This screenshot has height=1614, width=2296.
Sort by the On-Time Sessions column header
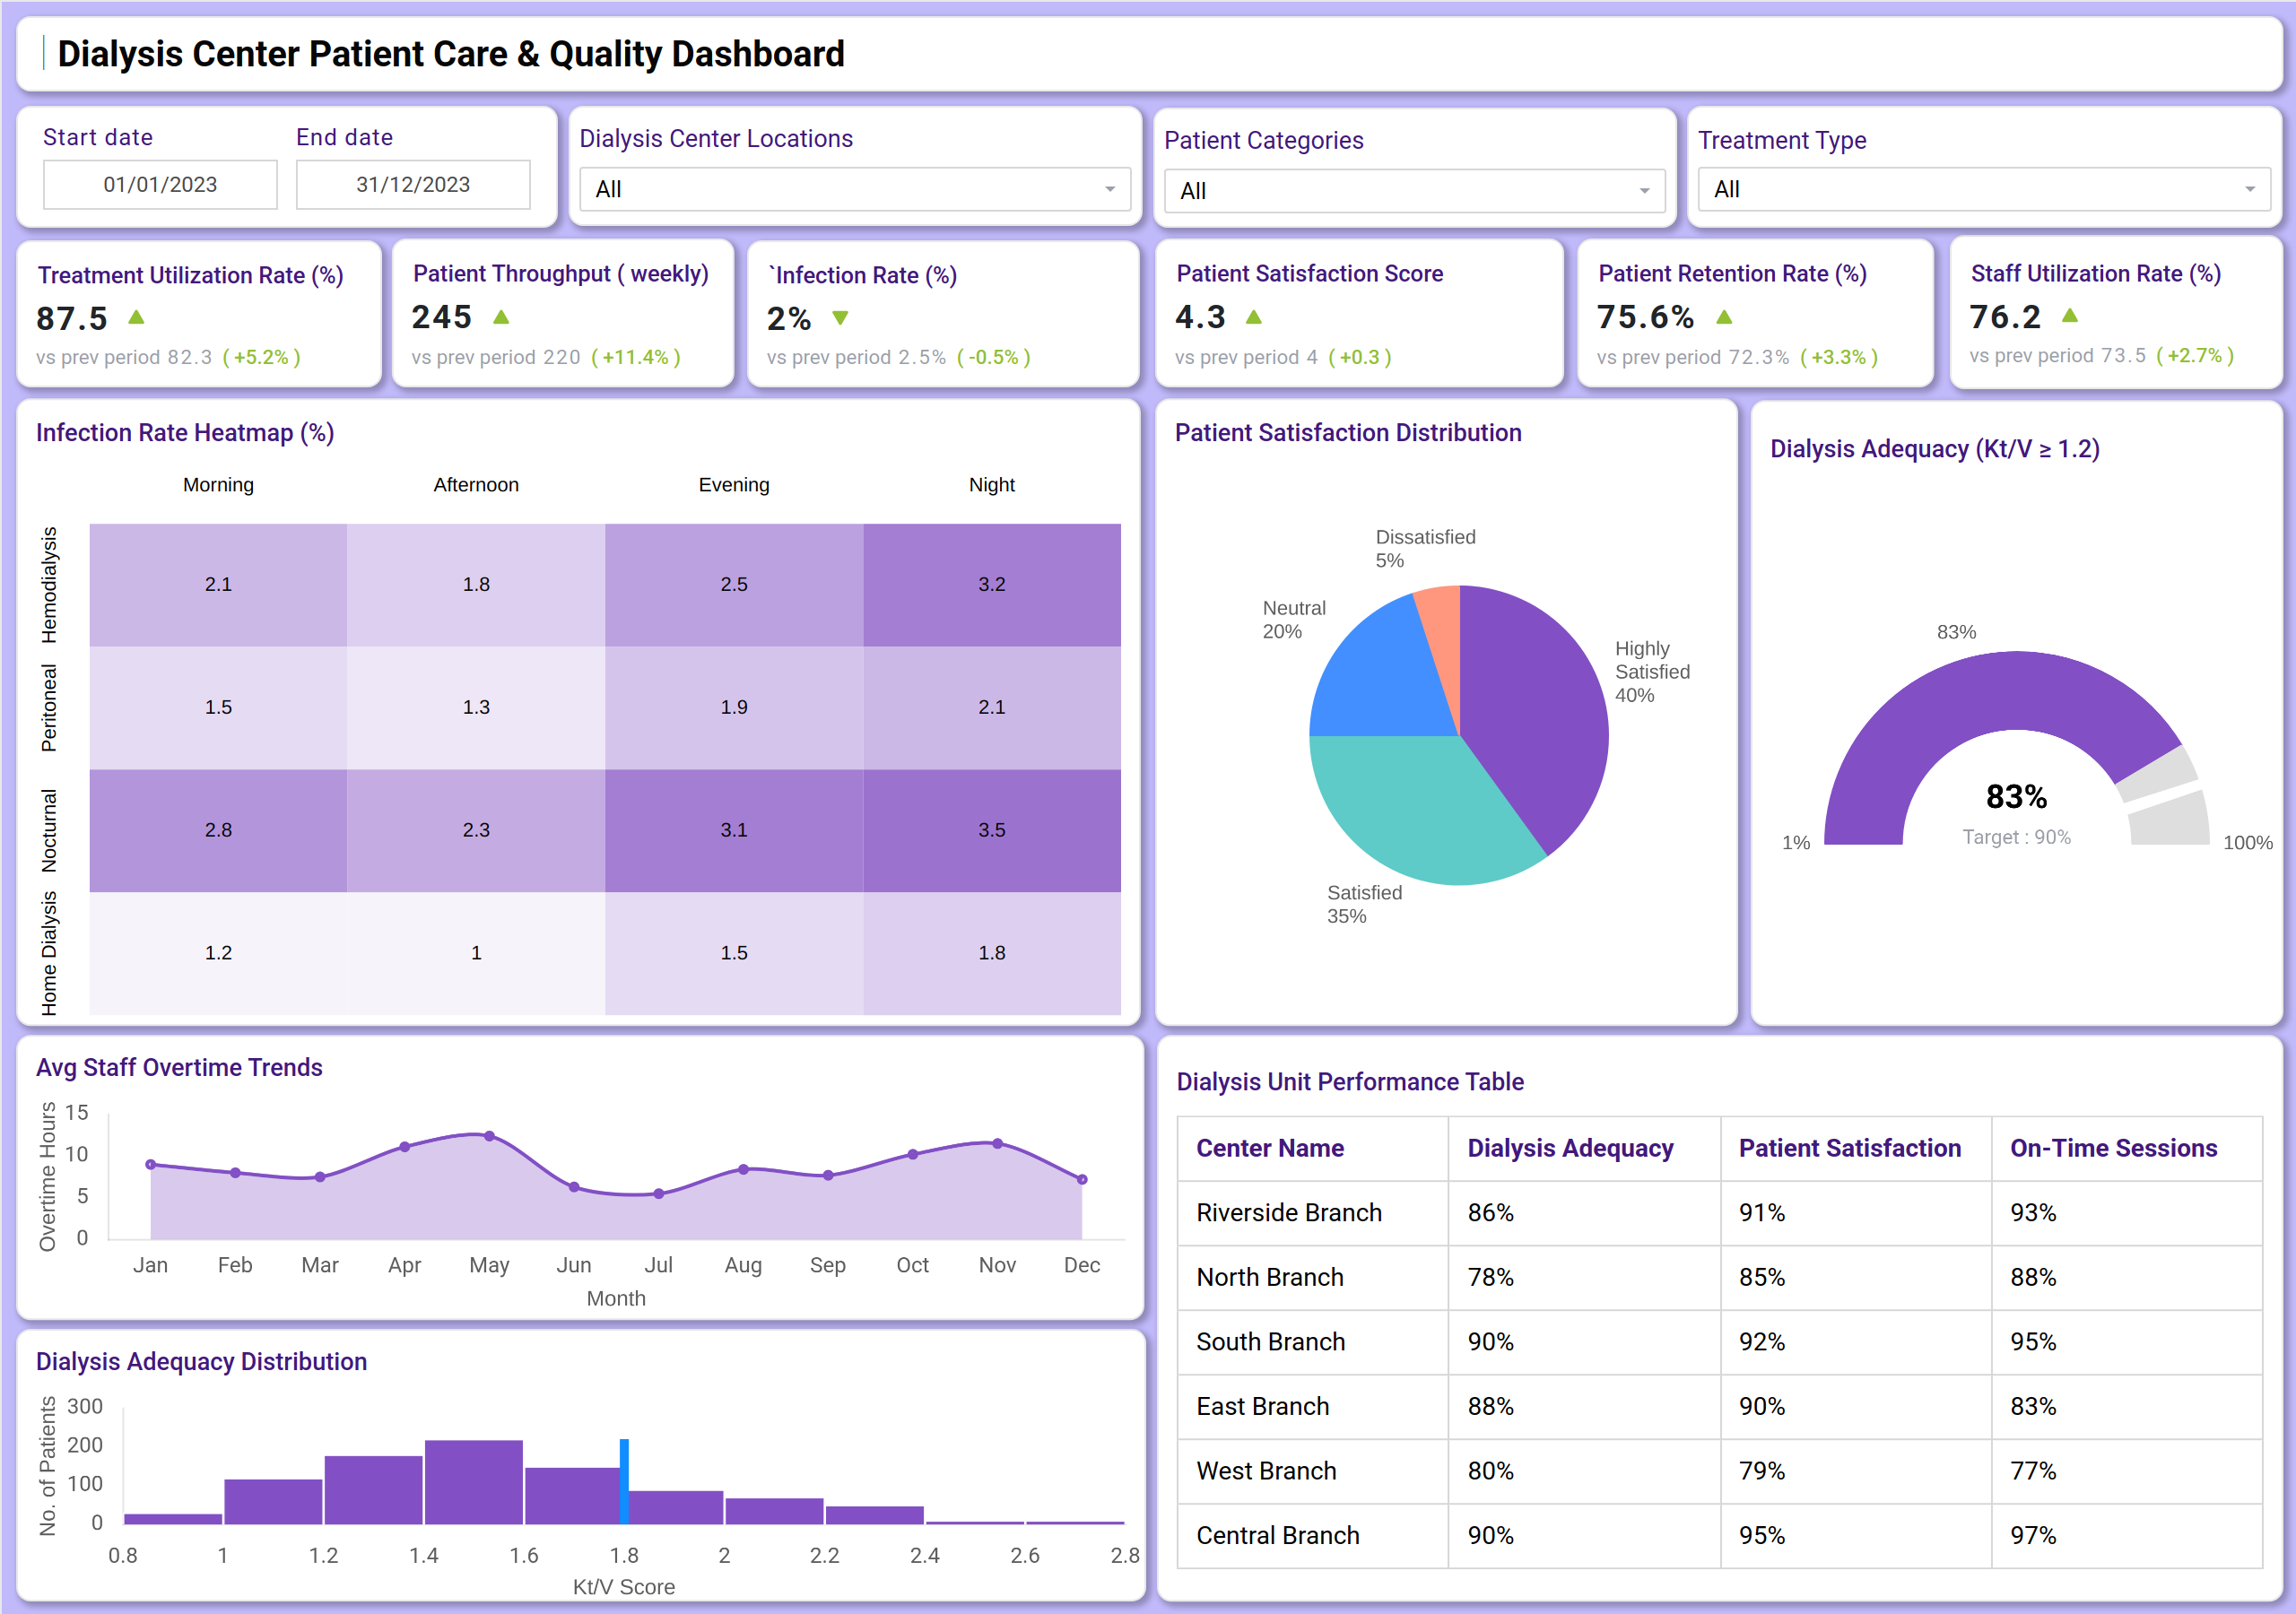(x=2114, y=1148)
